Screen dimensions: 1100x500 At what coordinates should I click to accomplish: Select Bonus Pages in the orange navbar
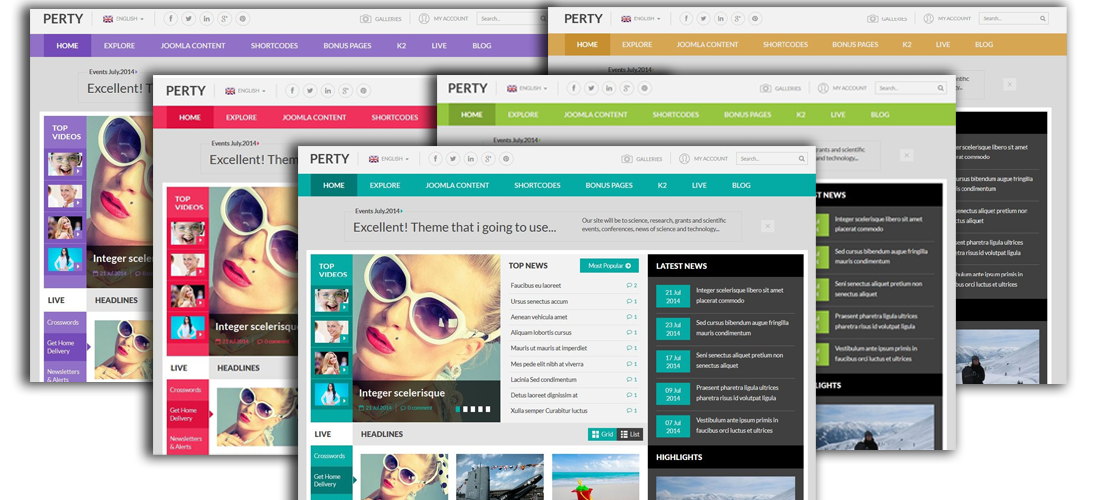coord(855,45)
